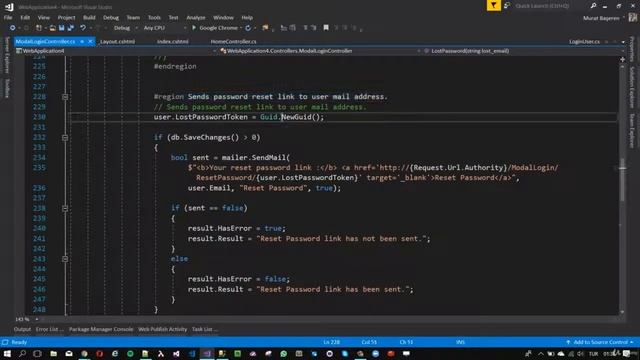Image resolution: width=640 pixels, height=360 pixels.
Task: Click the yellow notifications filter flag icon
Action: pyautogui.click(x=493, y=5)
